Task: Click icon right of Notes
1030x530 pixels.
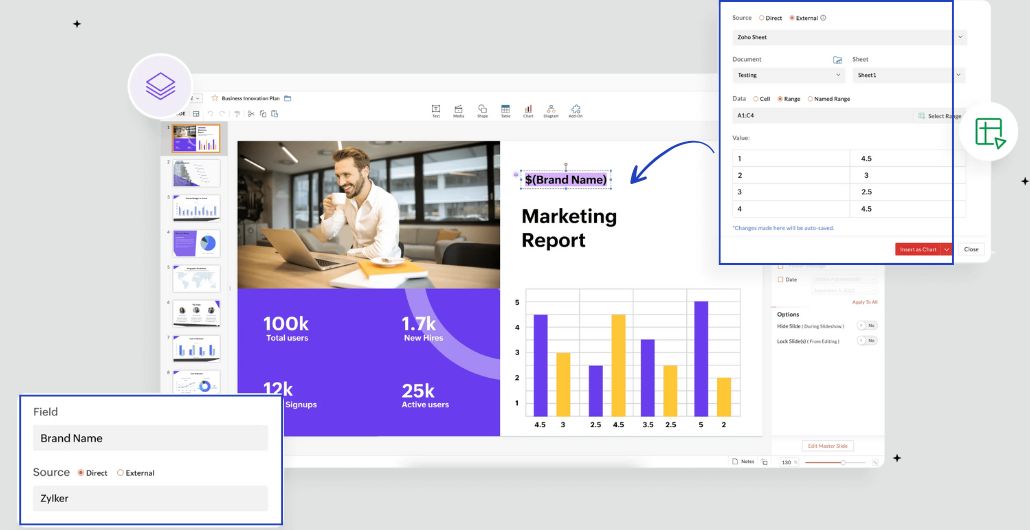Action: pos(764,462)
